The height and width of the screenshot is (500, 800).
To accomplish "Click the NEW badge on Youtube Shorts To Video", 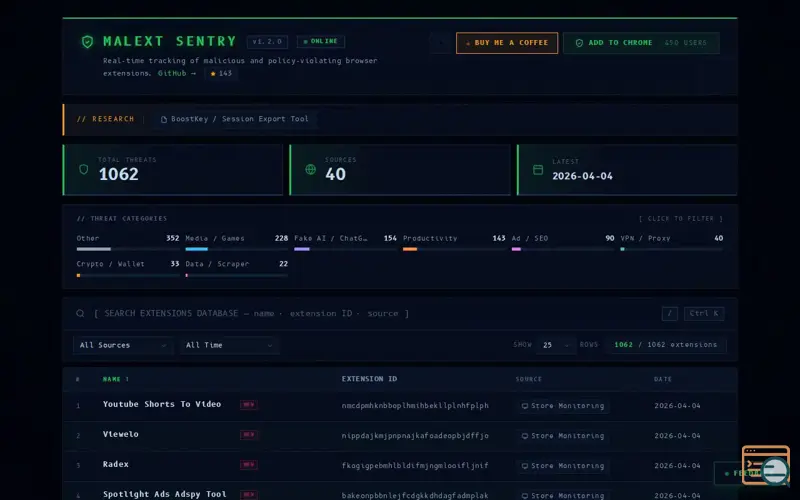I will click(x=248, y=405).
